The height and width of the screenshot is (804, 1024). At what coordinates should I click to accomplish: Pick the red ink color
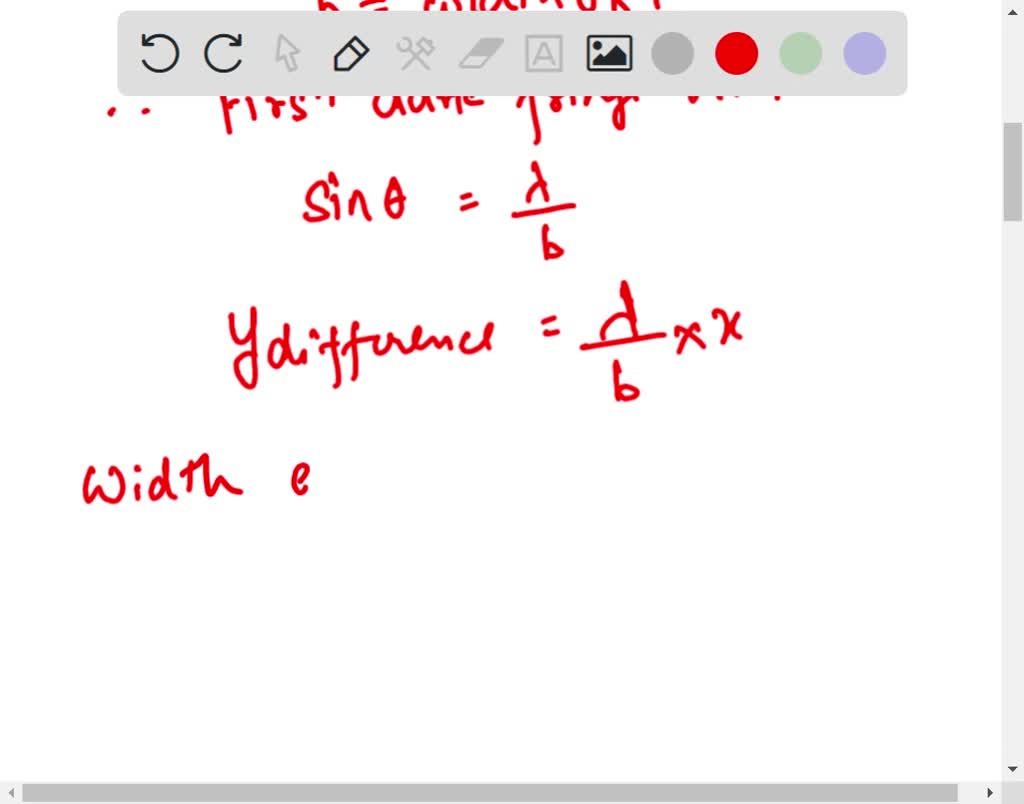pyautogui.click(x=736, y=54)
